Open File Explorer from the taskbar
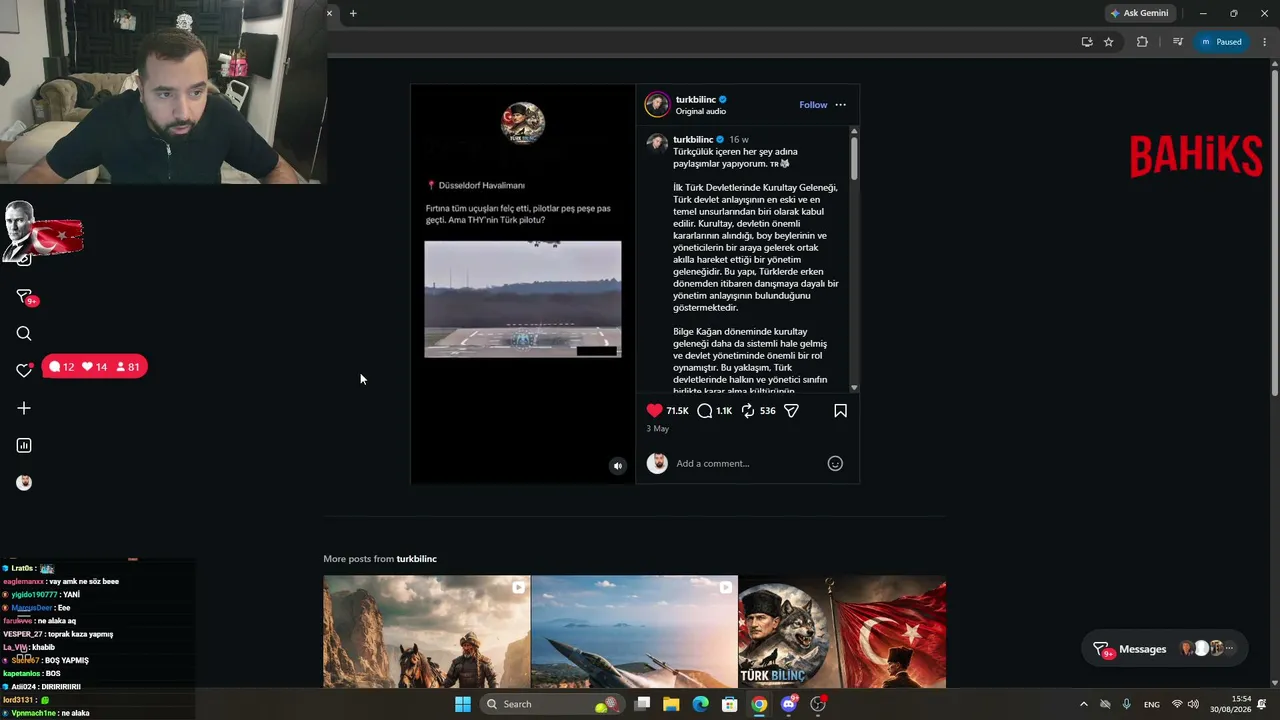Screen dimensions: 1280x720 (x=672, y=704)
